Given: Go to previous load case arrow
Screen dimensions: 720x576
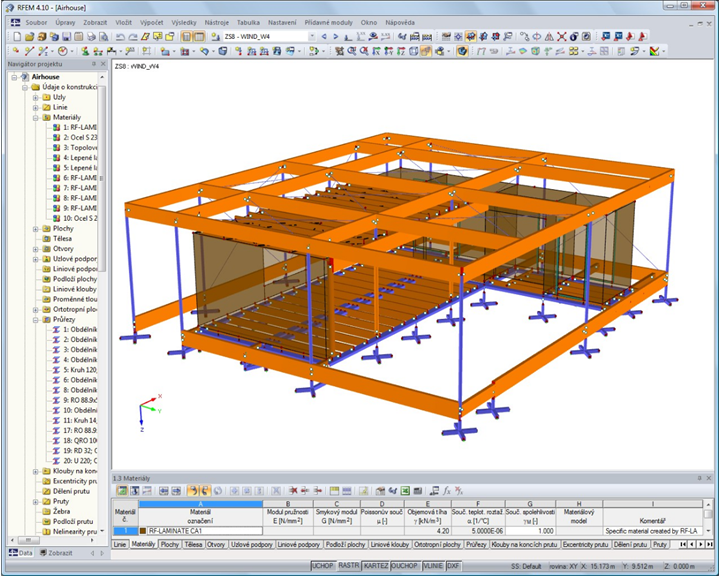Looking at the screenshot, I should pos(324,36).
